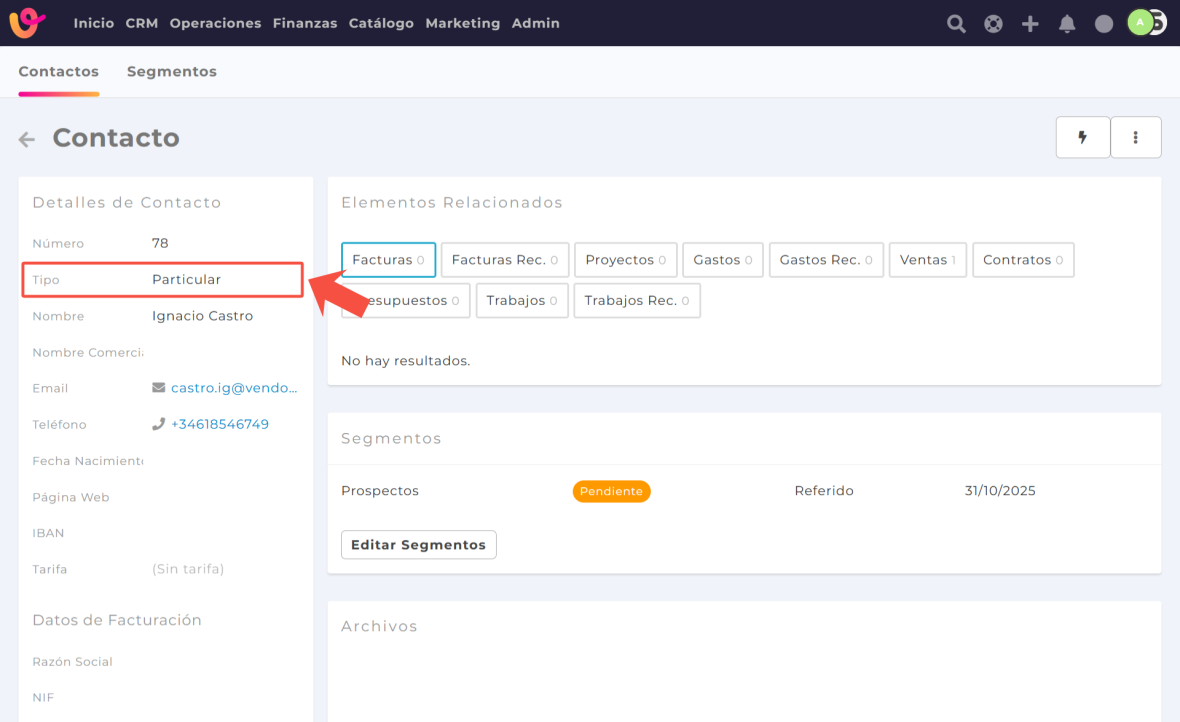The width and height of the screenshot is (1180, 722).
Task: Open the Finanzas menu
Action: pyautogui.click(x=305, y=23)
